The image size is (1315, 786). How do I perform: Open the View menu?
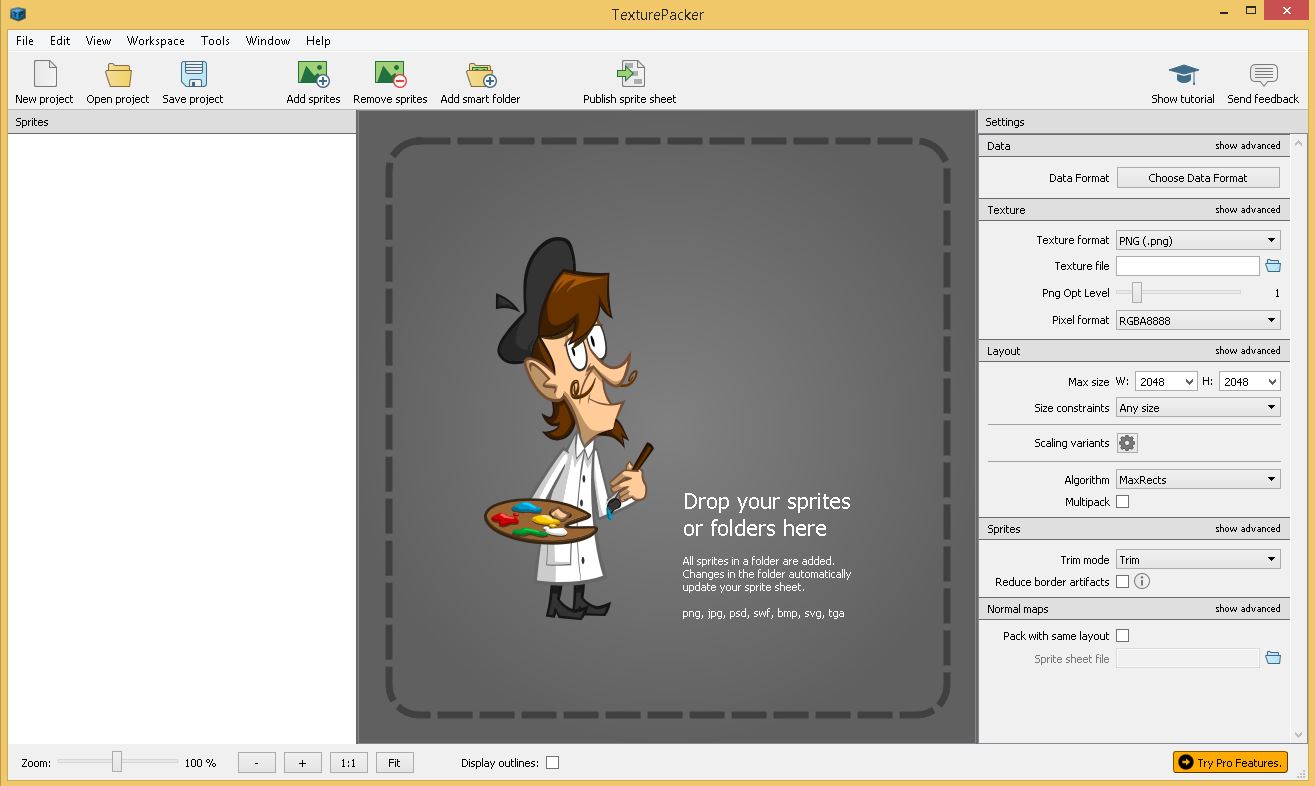tap(98, 41)
